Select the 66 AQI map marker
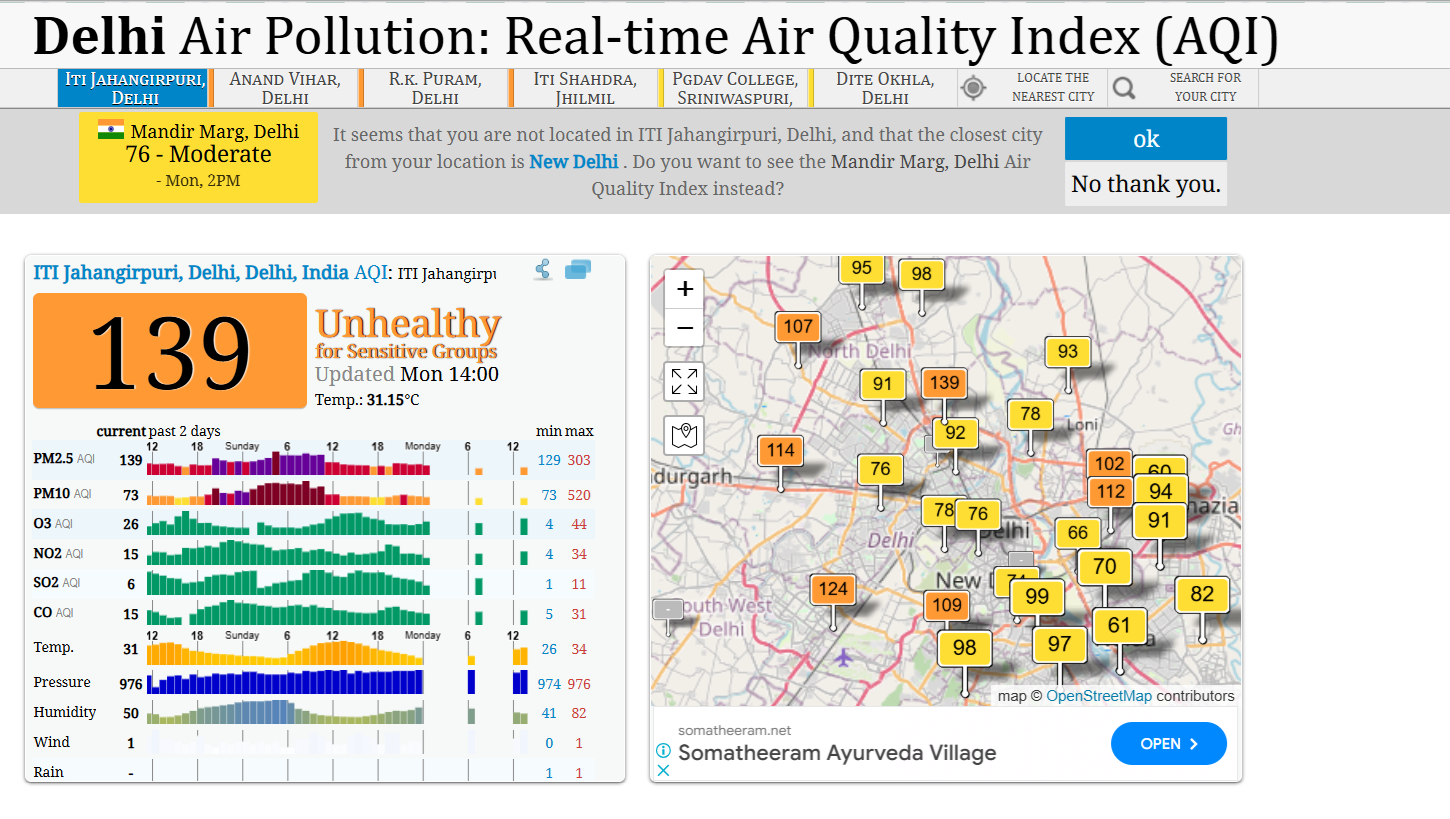The height and width of the screenshot is (819, 1450). click(1077, 533)
